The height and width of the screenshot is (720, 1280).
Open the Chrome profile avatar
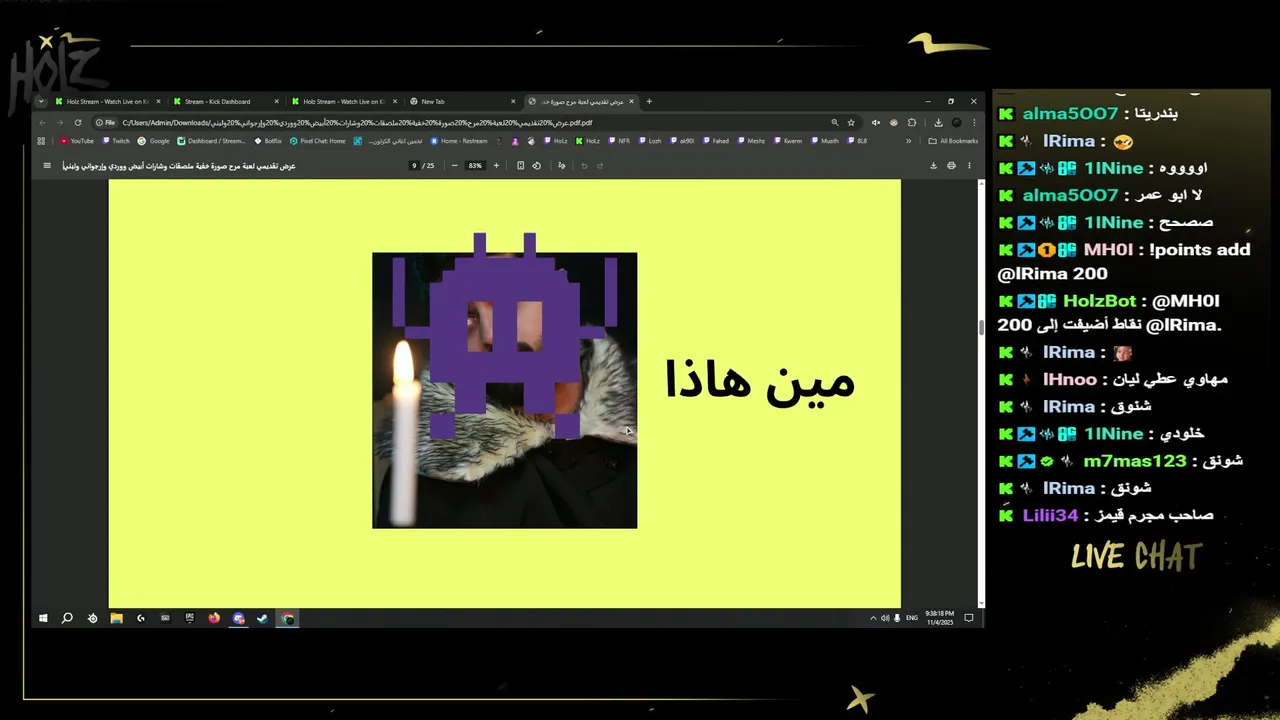point(956,123)
